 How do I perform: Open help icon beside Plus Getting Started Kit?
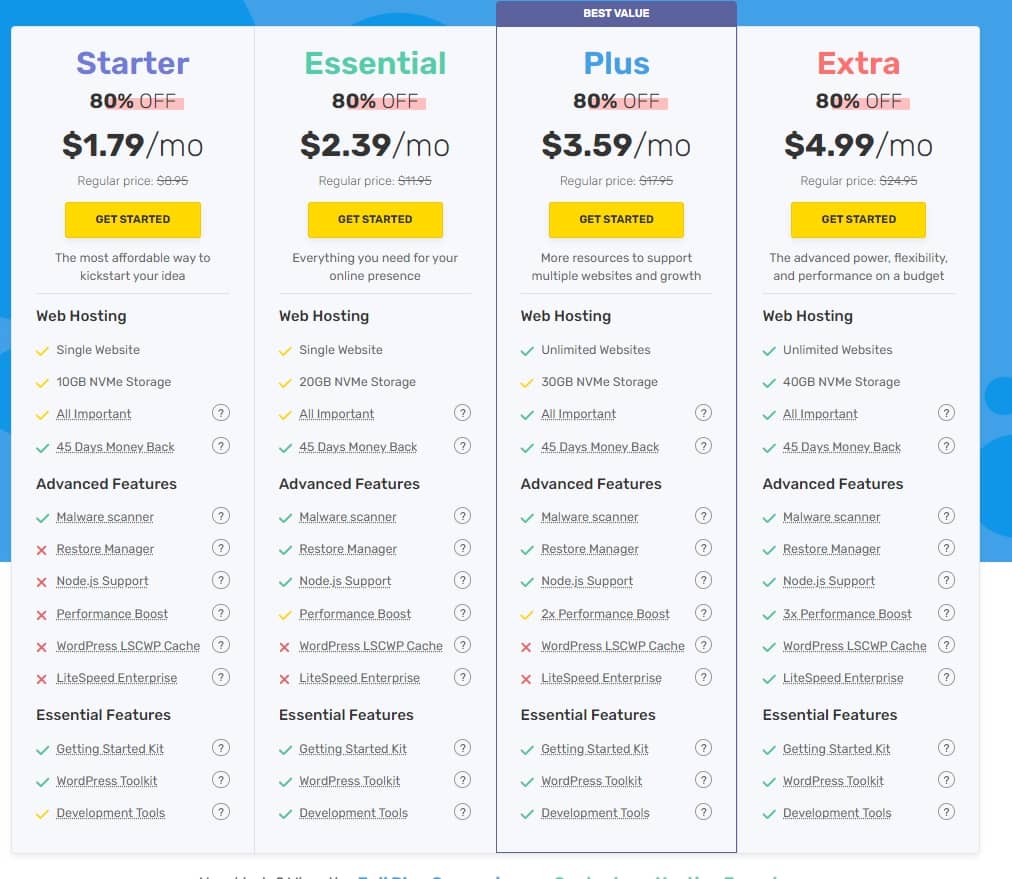(x=704, y=748)
